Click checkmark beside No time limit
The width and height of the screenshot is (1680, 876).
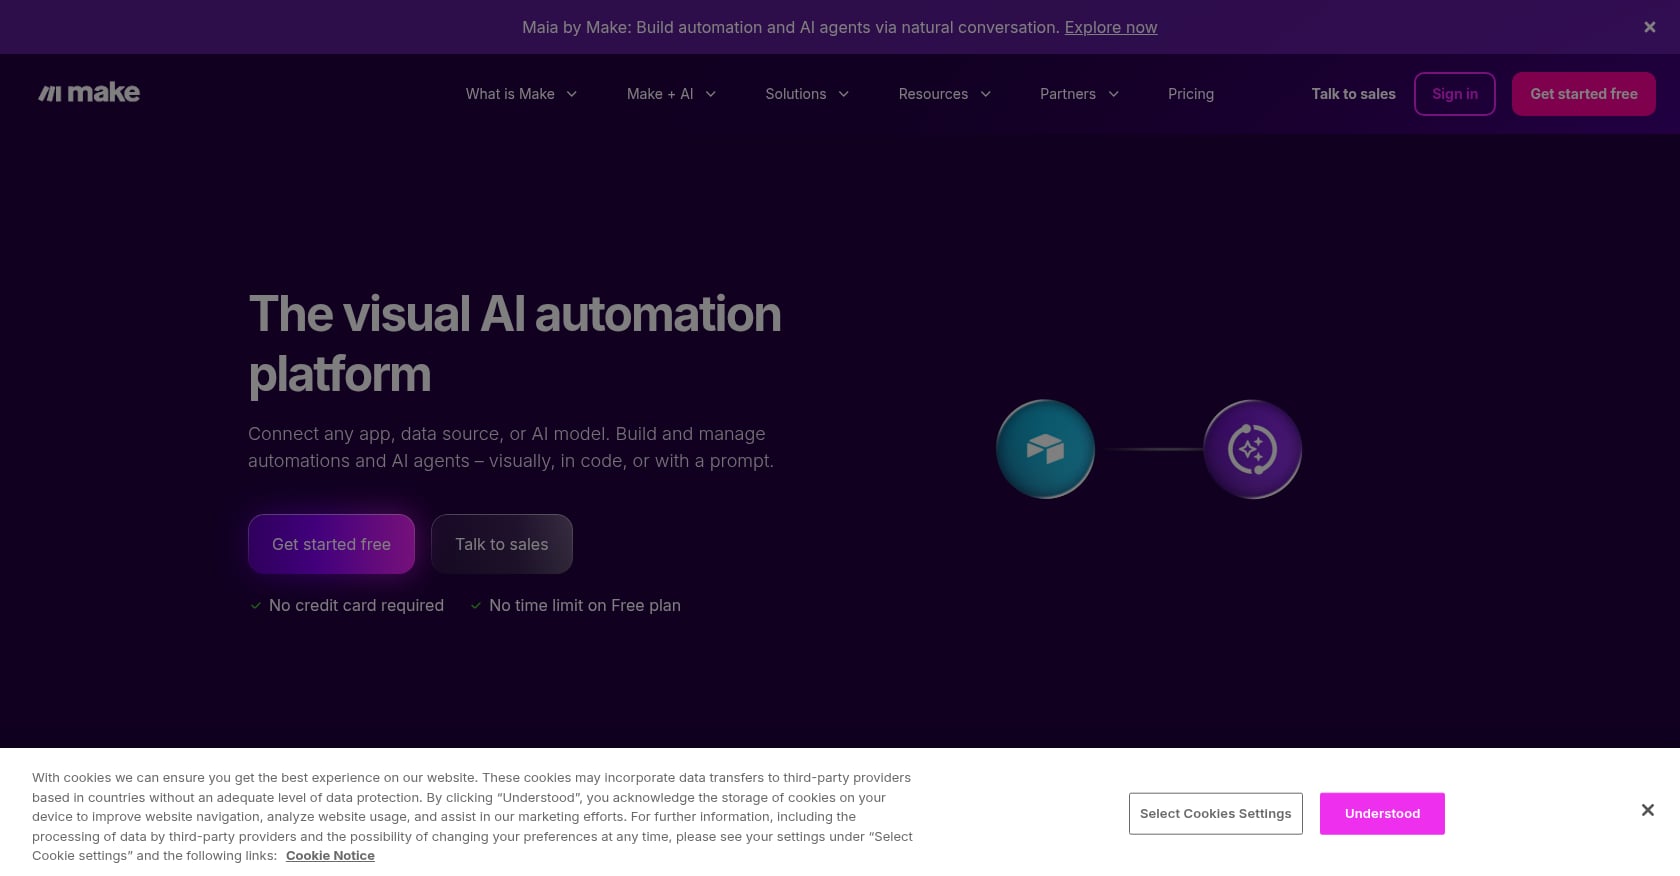[476, 606]
